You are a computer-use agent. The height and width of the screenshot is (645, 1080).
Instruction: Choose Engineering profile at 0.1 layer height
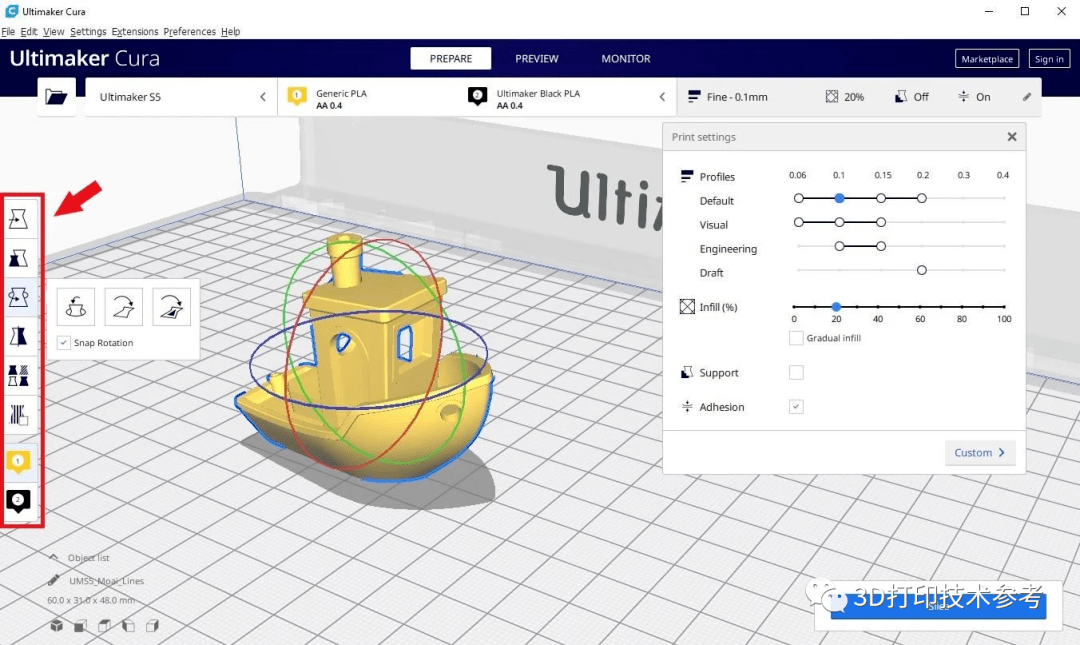[839, 246]
